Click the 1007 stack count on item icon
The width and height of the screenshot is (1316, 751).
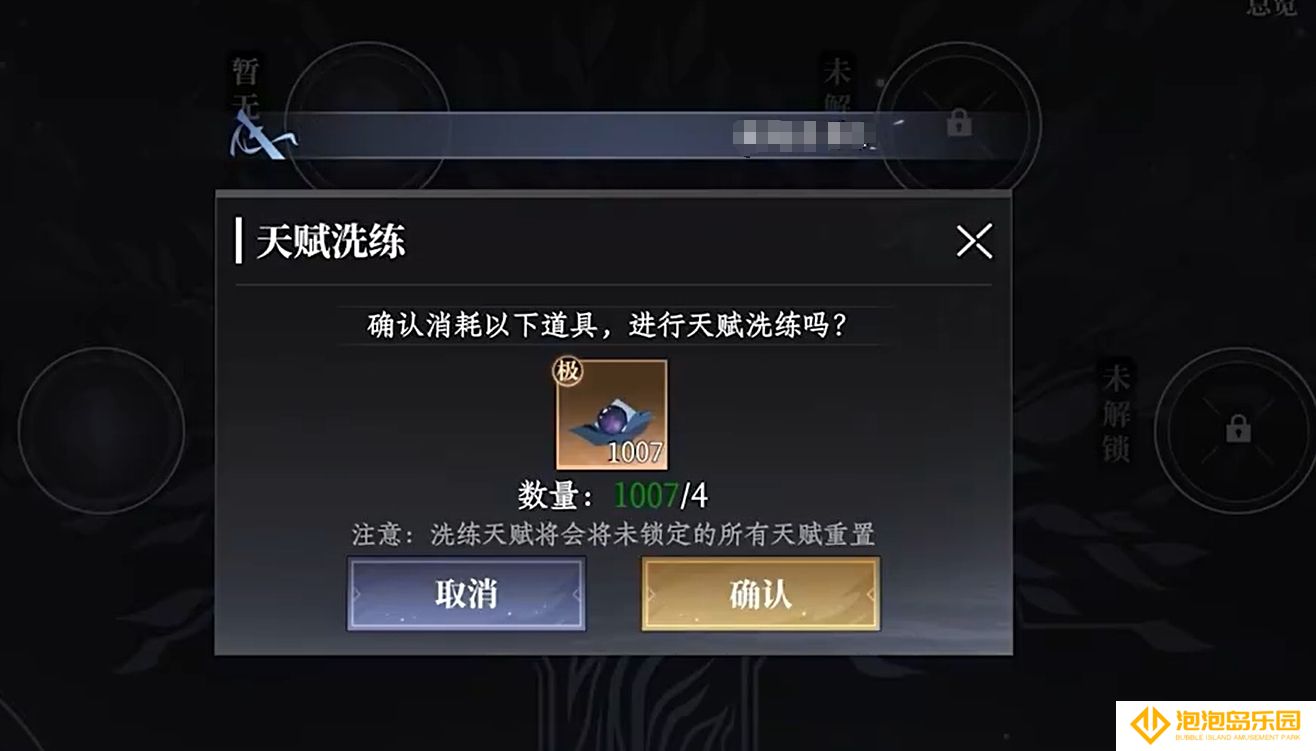(635, 452)
